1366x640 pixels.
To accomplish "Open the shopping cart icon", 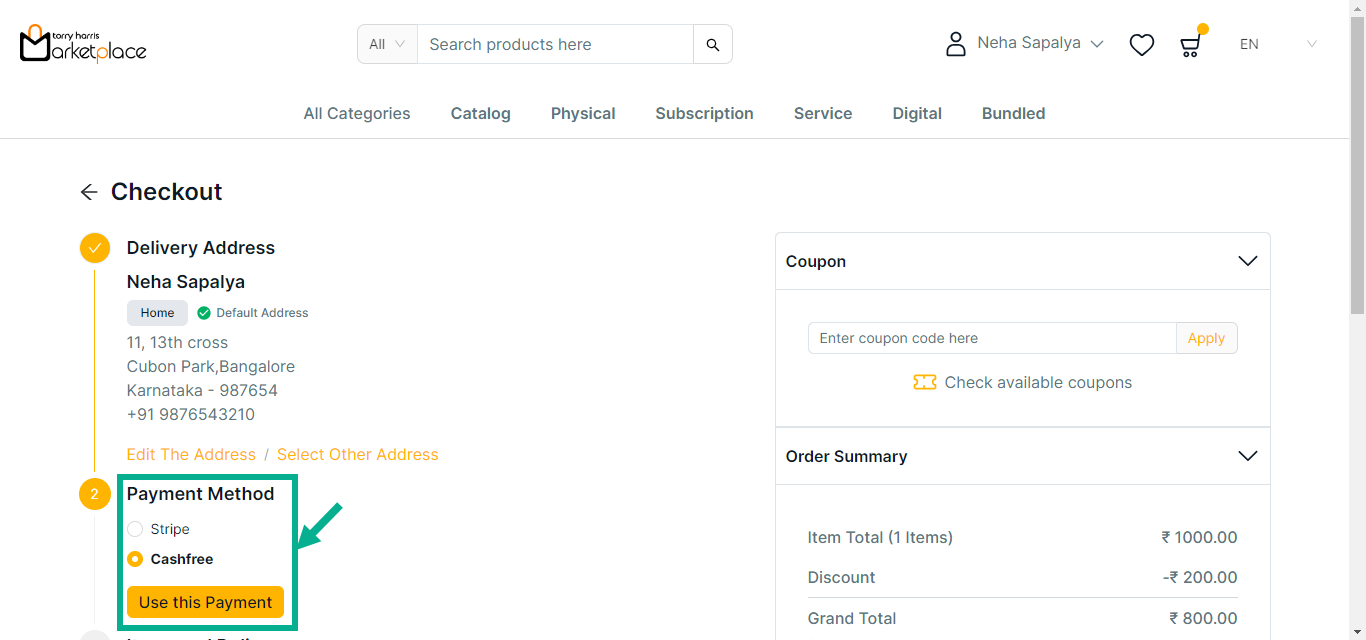I will [x=1190, y=45].
